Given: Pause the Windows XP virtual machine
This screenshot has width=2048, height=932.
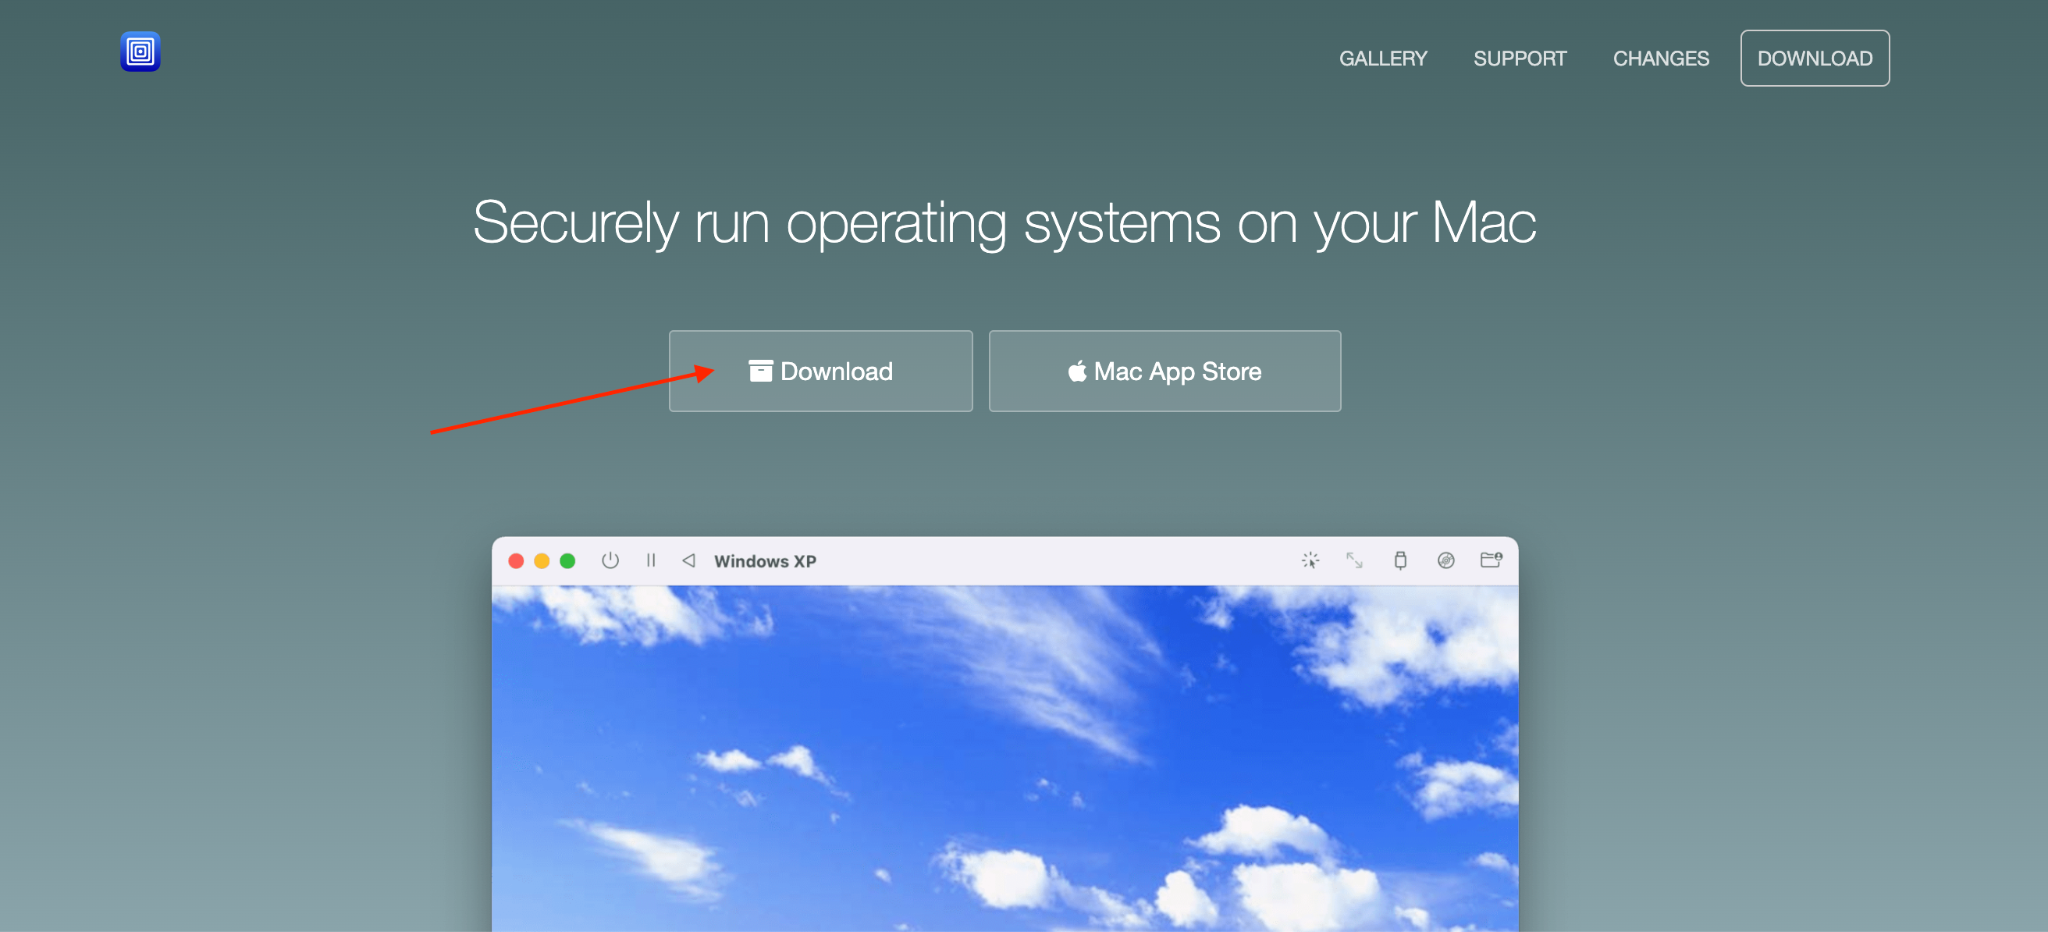Looking at the screenshot, I should pos(651,561).
